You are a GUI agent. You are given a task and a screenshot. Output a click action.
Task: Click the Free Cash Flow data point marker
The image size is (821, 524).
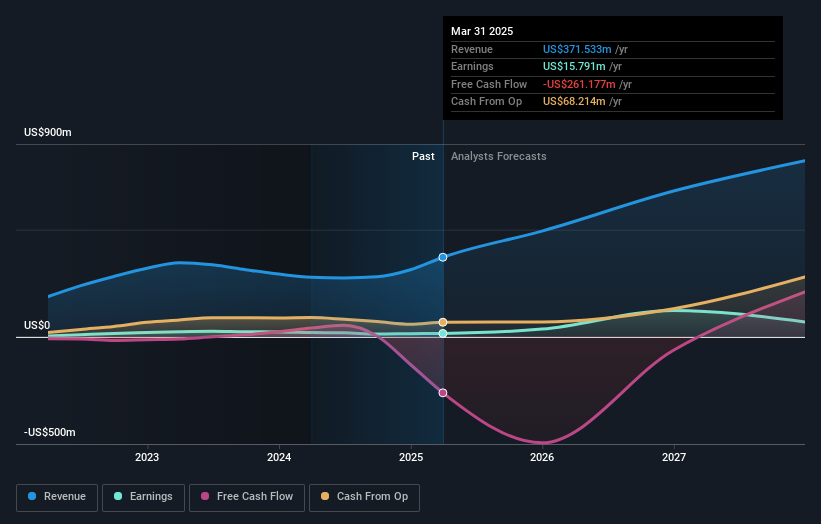443,393
